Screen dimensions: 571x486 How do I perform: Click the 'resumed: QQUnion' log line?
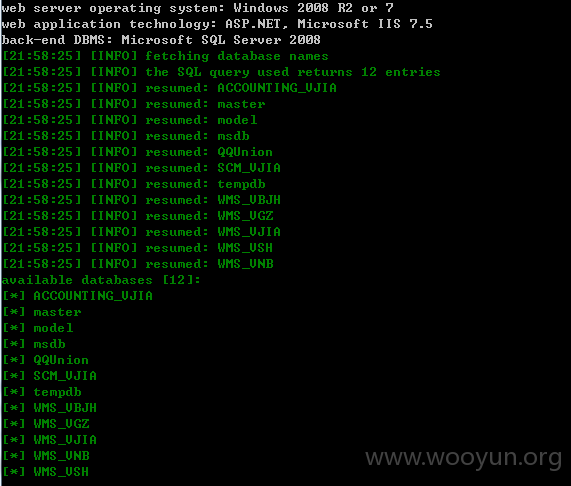tap(138, 152)
